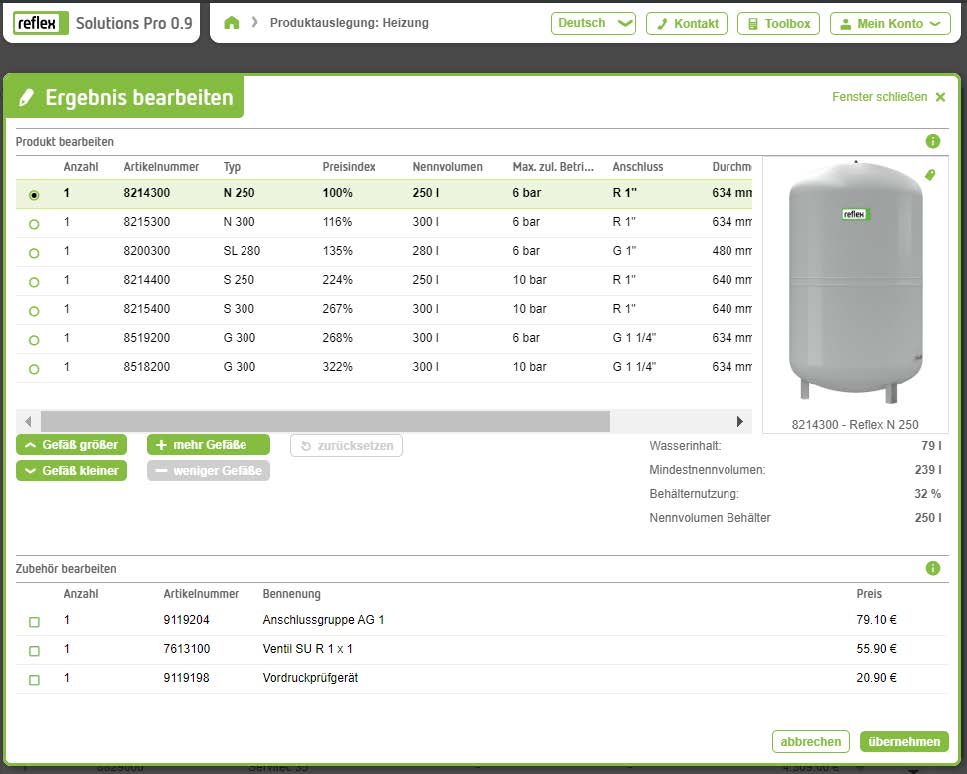The image size is (967, 774).
Task: Click Typ column header
Action: (x=232, y=167)
